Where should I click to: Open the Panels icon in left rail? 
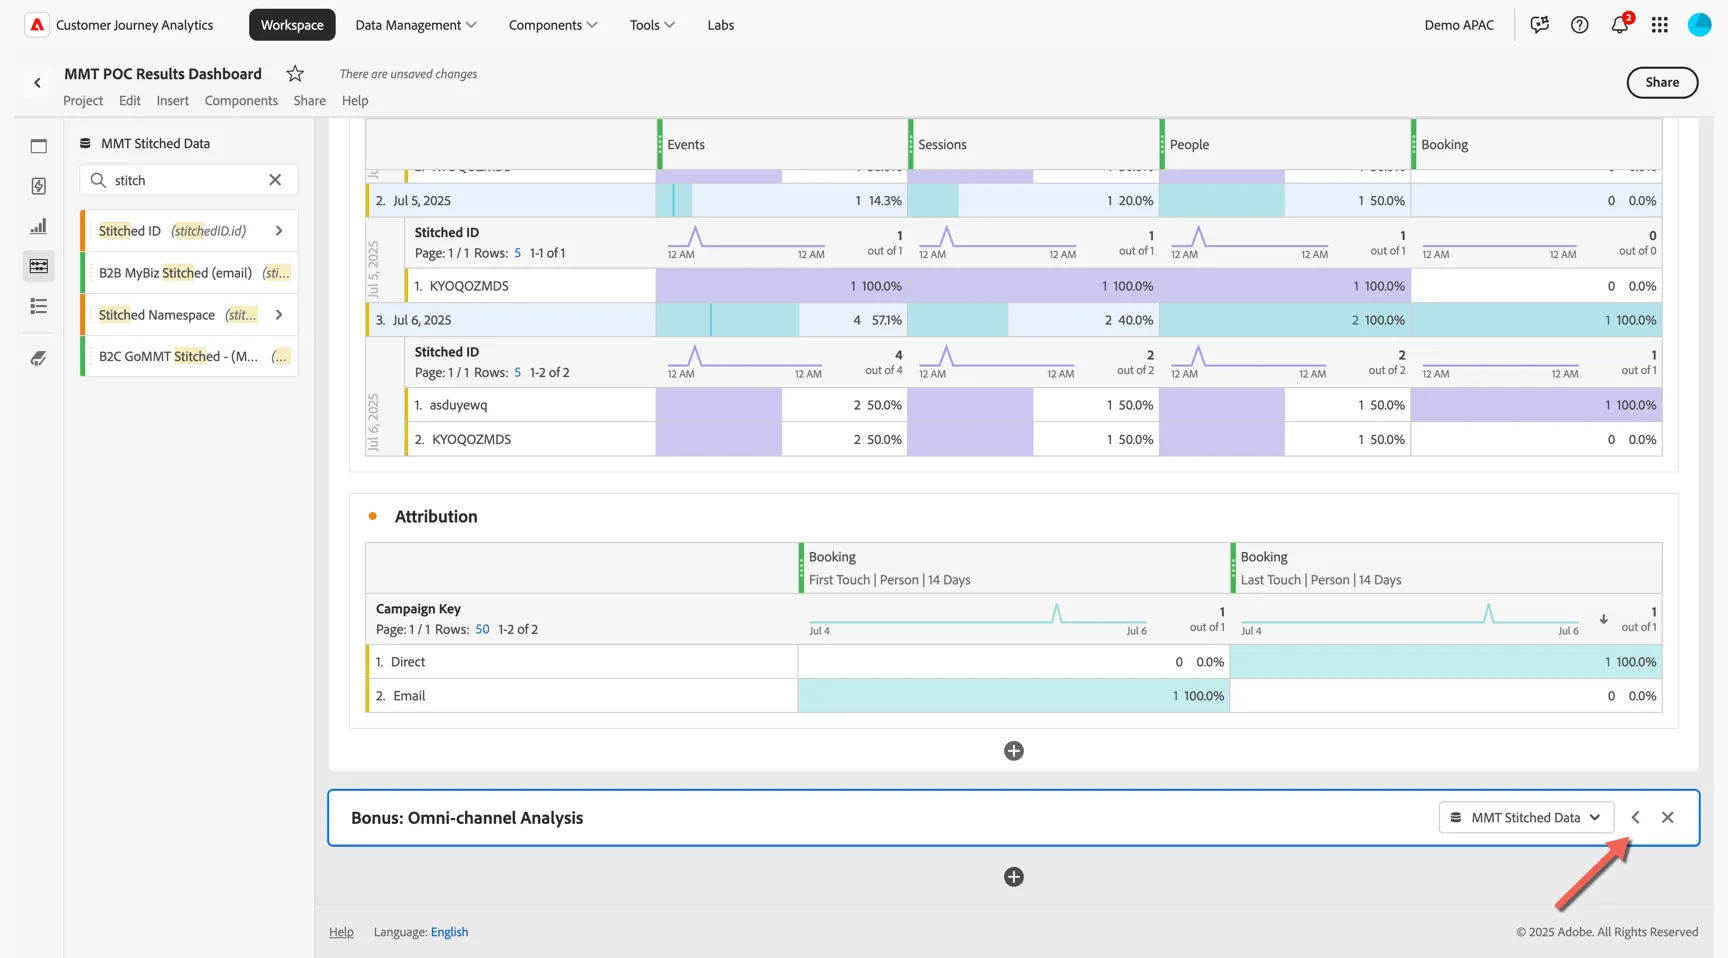[39, 146]
